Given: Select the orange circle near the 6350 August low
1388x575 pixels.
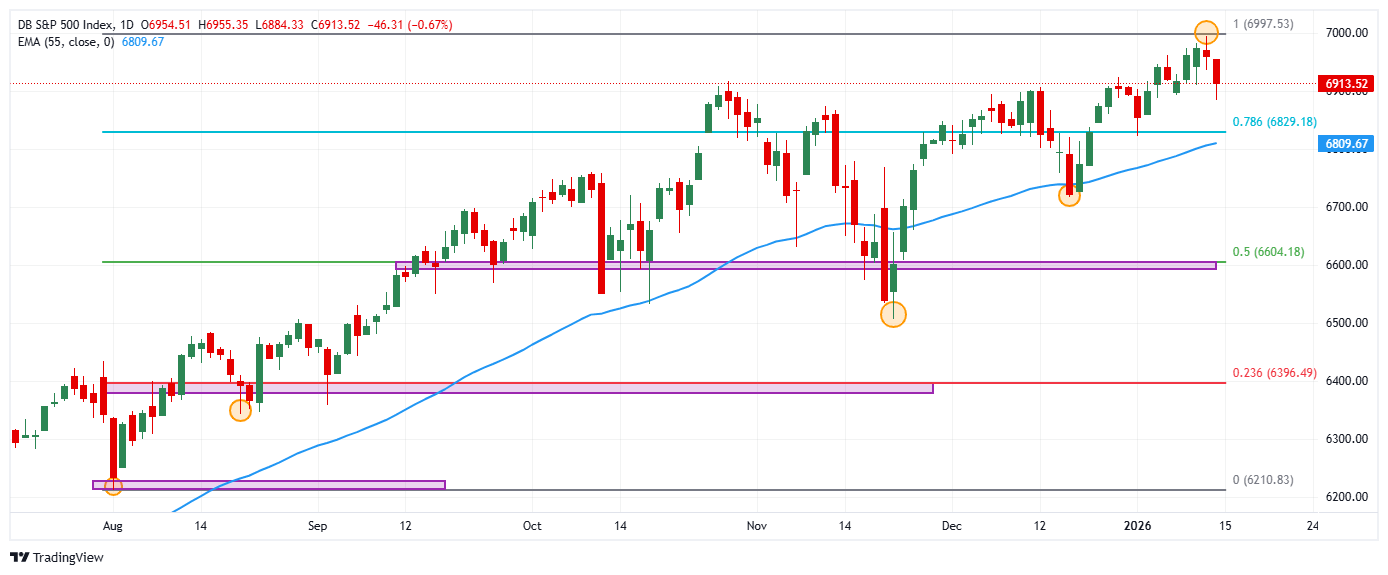Looking at the screenshot, I should pyautogui.click(x=240, y=409).
